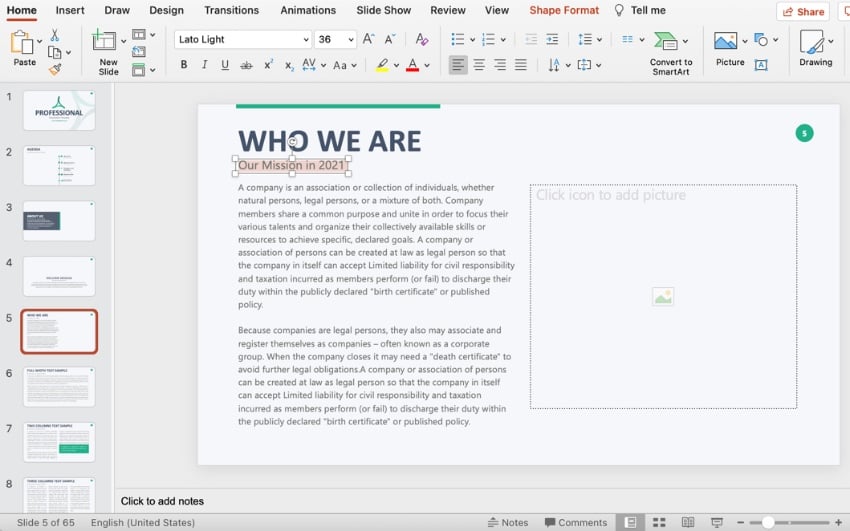The height and width of the screenshot is (531, 850).
Task: Expand the font size dropdown
Action: [x=350, y=40]
